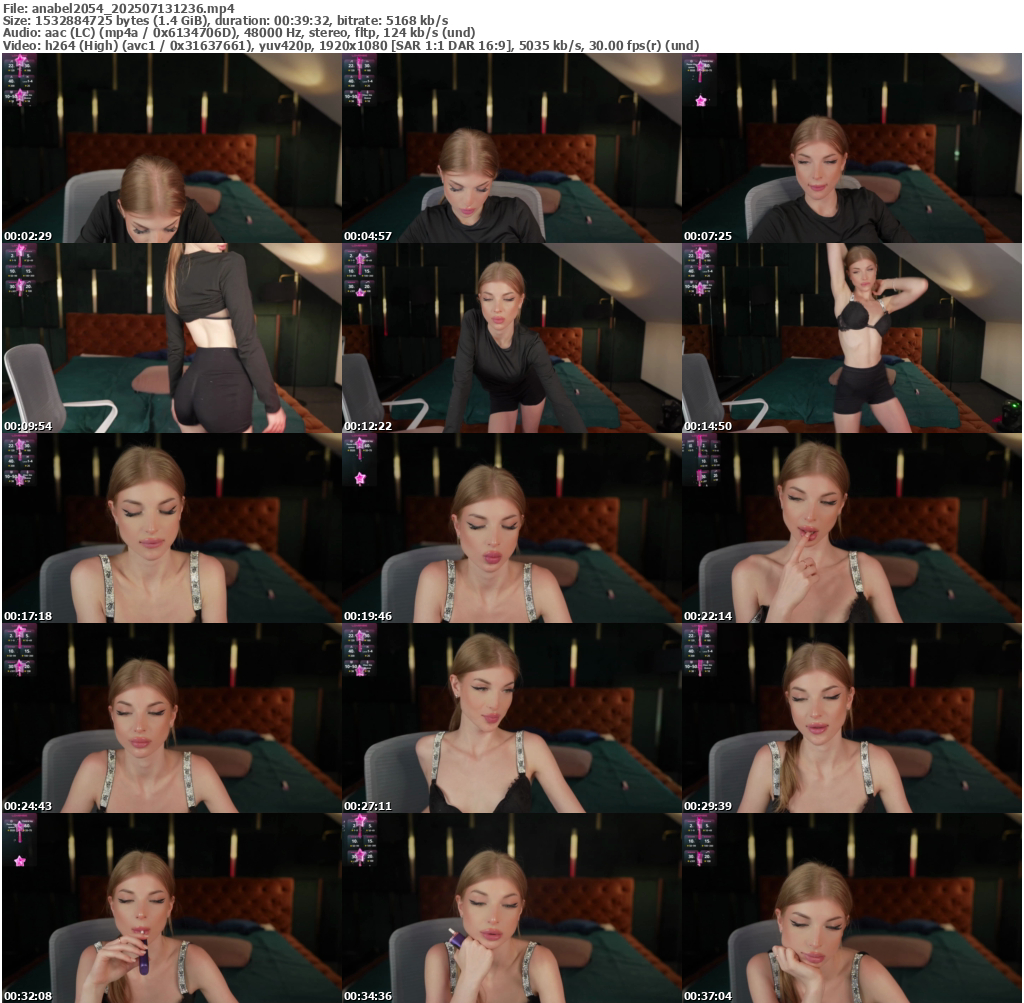Open the thumbnail stamped 00:29:39
1024x1003 pixels.
(852, 718)
